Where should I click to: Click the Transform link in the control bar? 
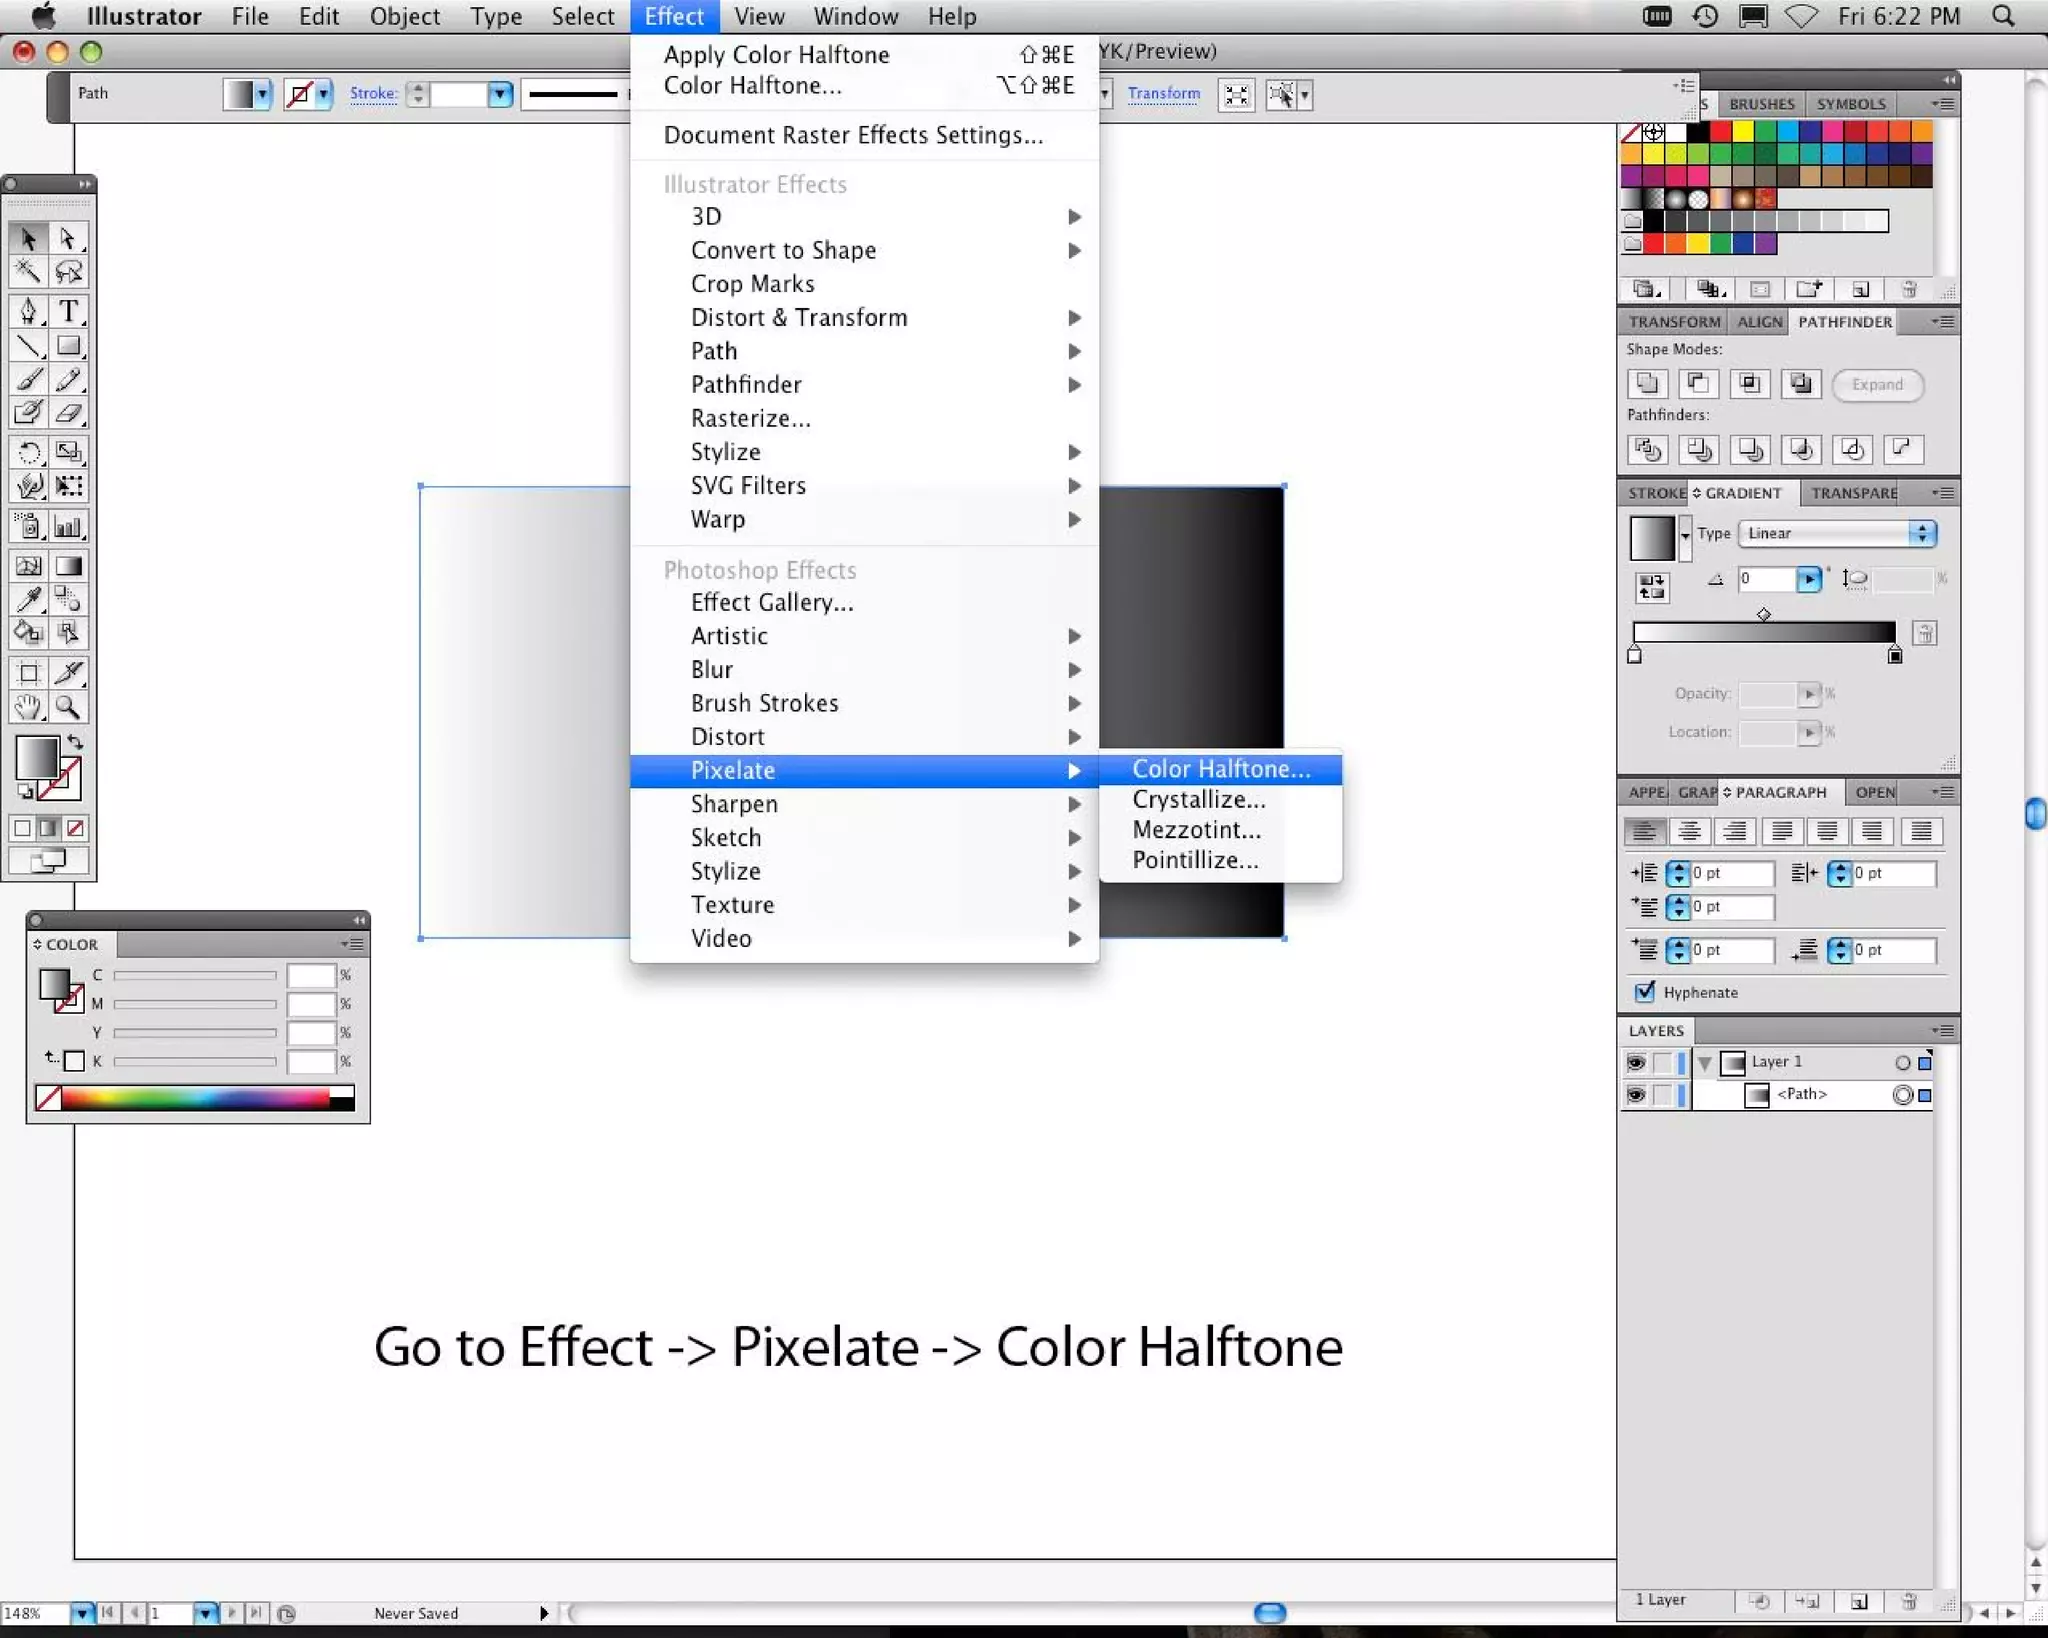point(1163,93)
